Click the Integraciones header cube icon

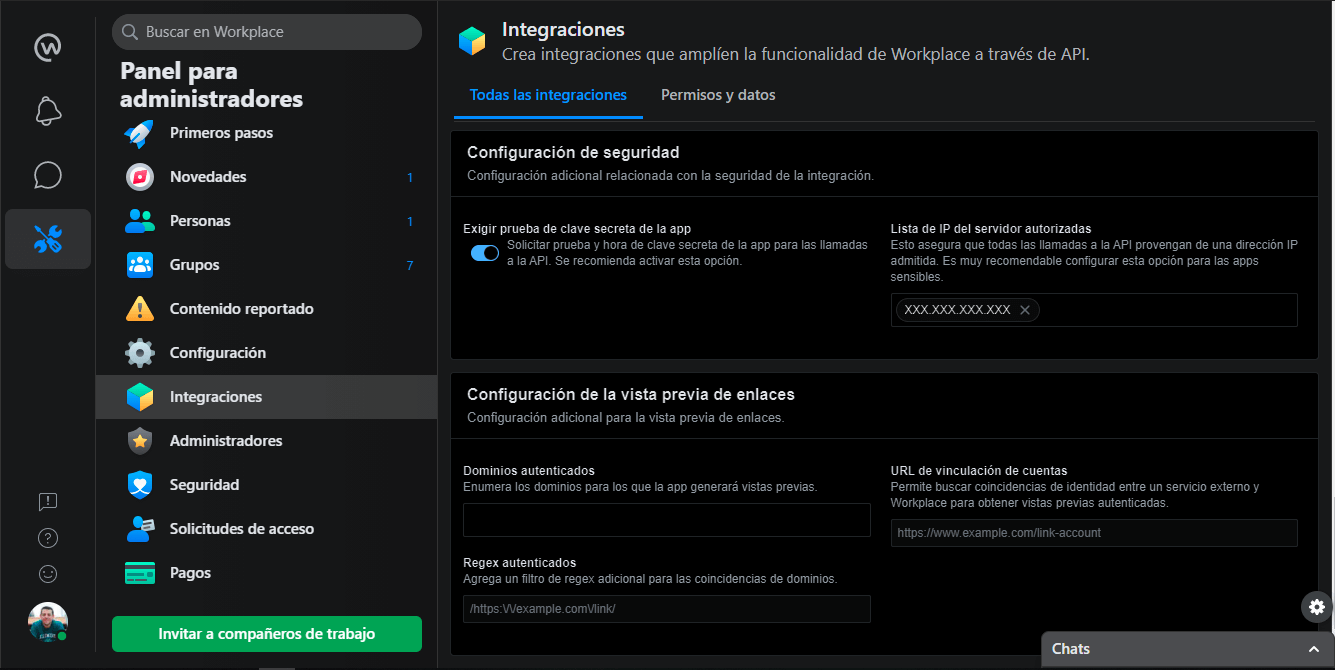click(472, 41)
